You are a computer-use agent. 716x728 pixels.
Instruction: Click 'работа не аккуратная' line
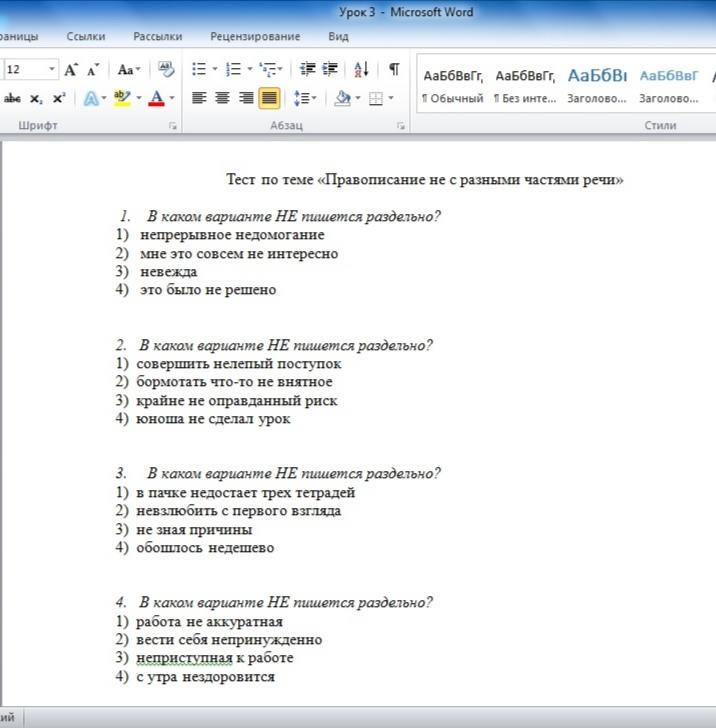[x=209, y=622]
